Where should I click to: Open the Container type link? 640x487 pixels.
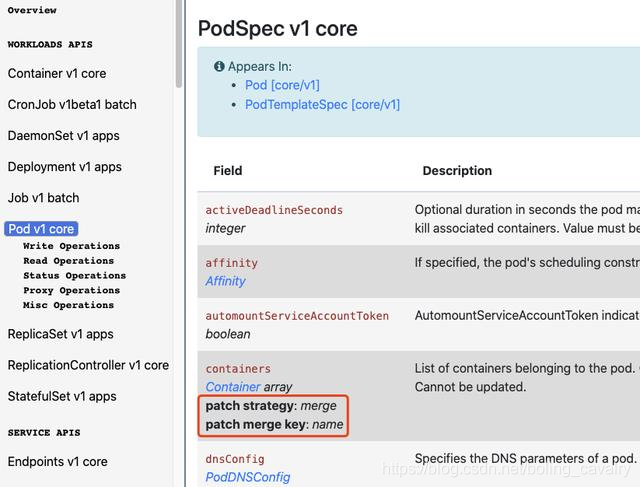coord(233,387)
